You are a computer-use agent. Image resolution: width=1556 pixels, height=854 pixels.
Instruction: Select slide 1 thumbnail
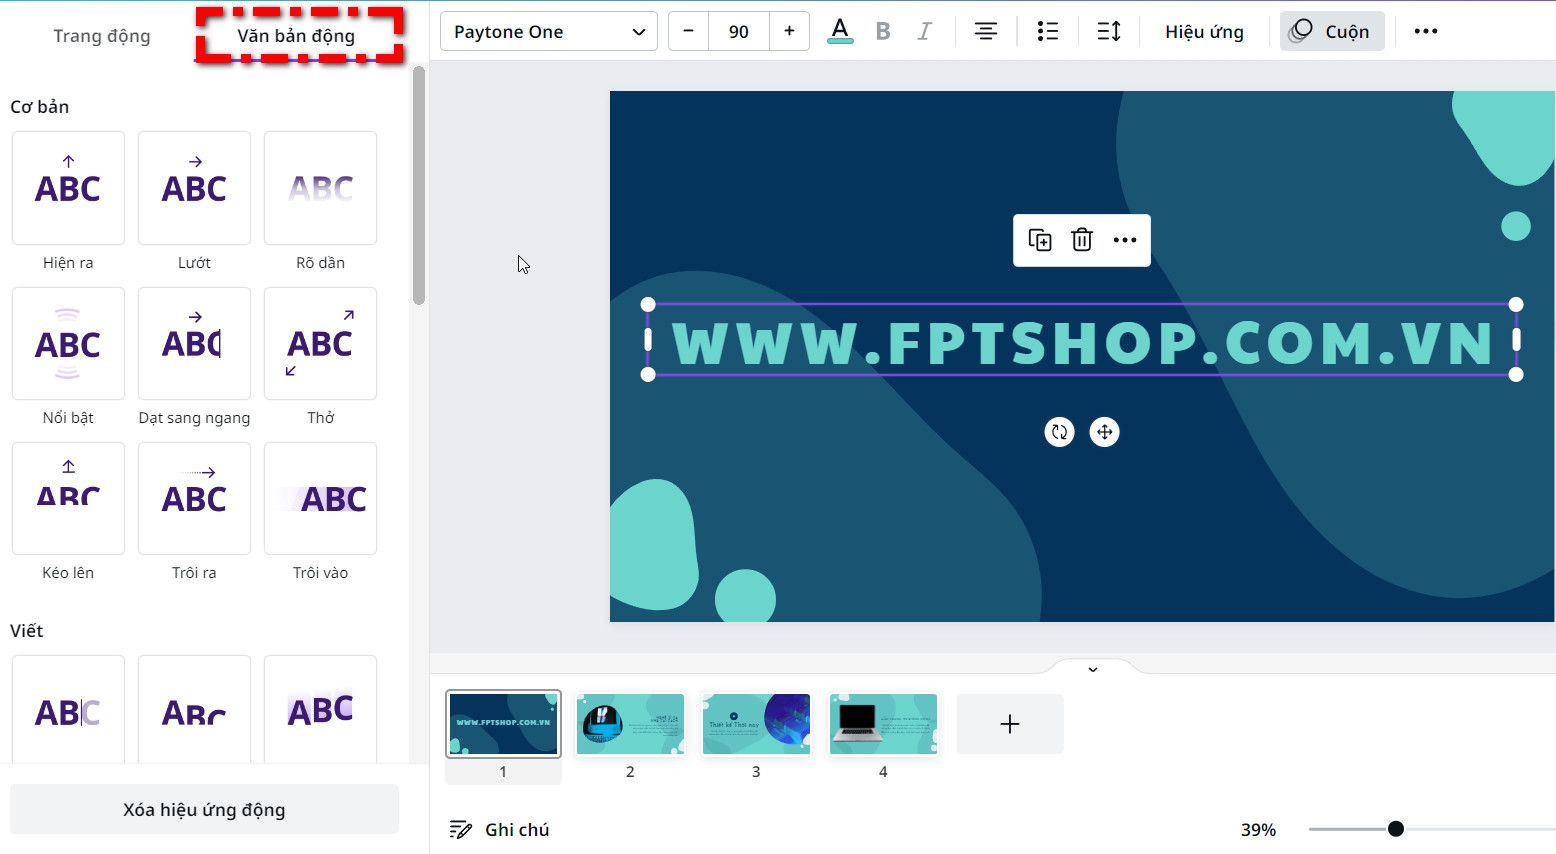coord(503,723)
